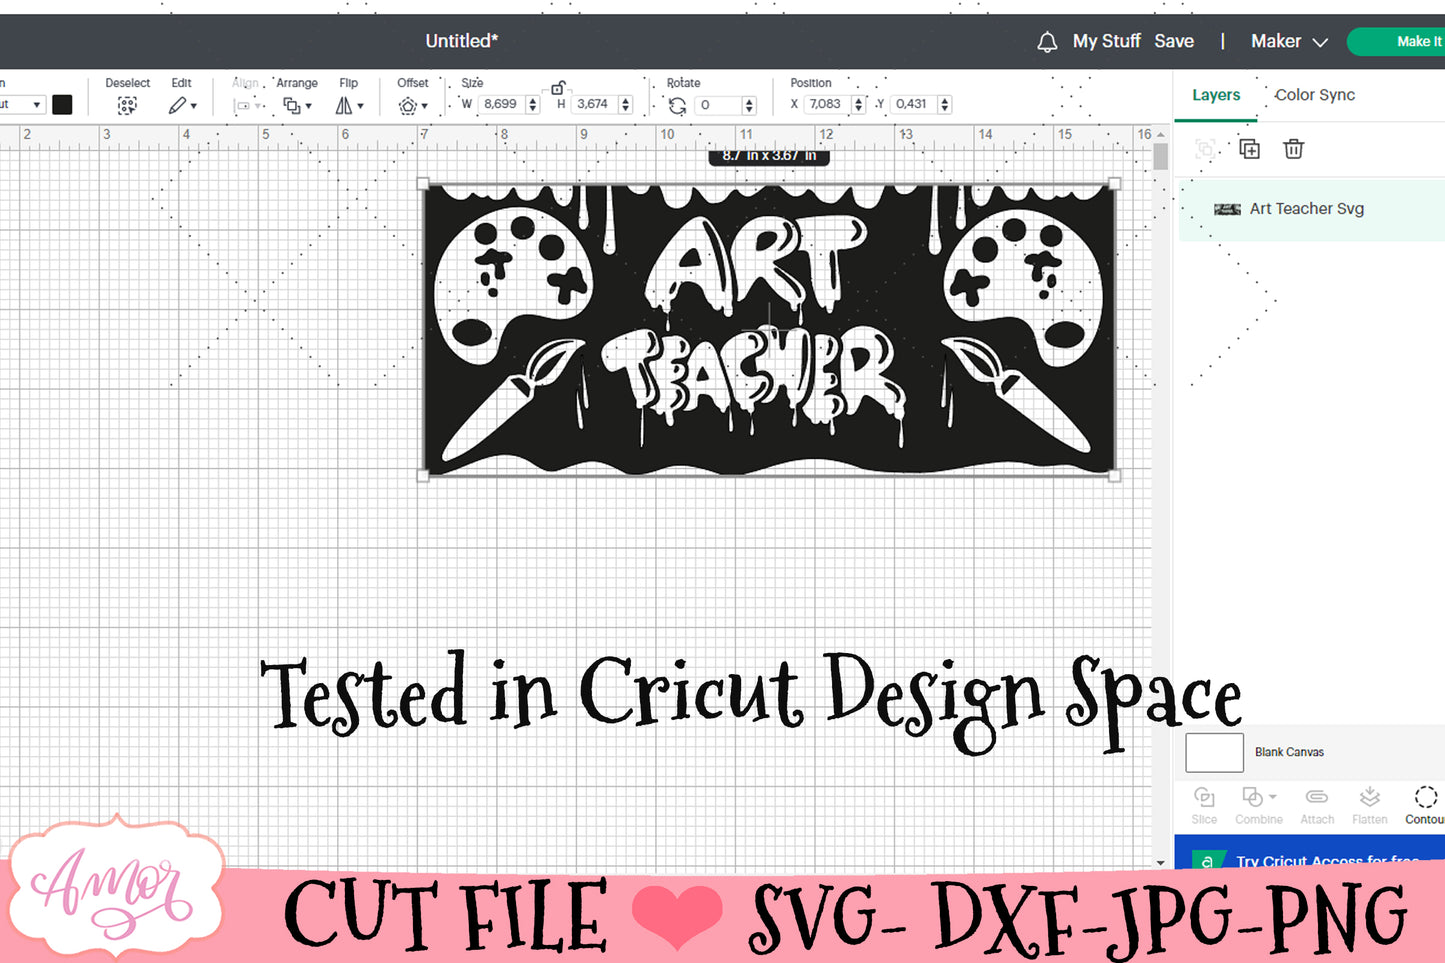This screenshot has width=1445, height=963.
Task: Select the Layers tab
Action: (1215, 95)
